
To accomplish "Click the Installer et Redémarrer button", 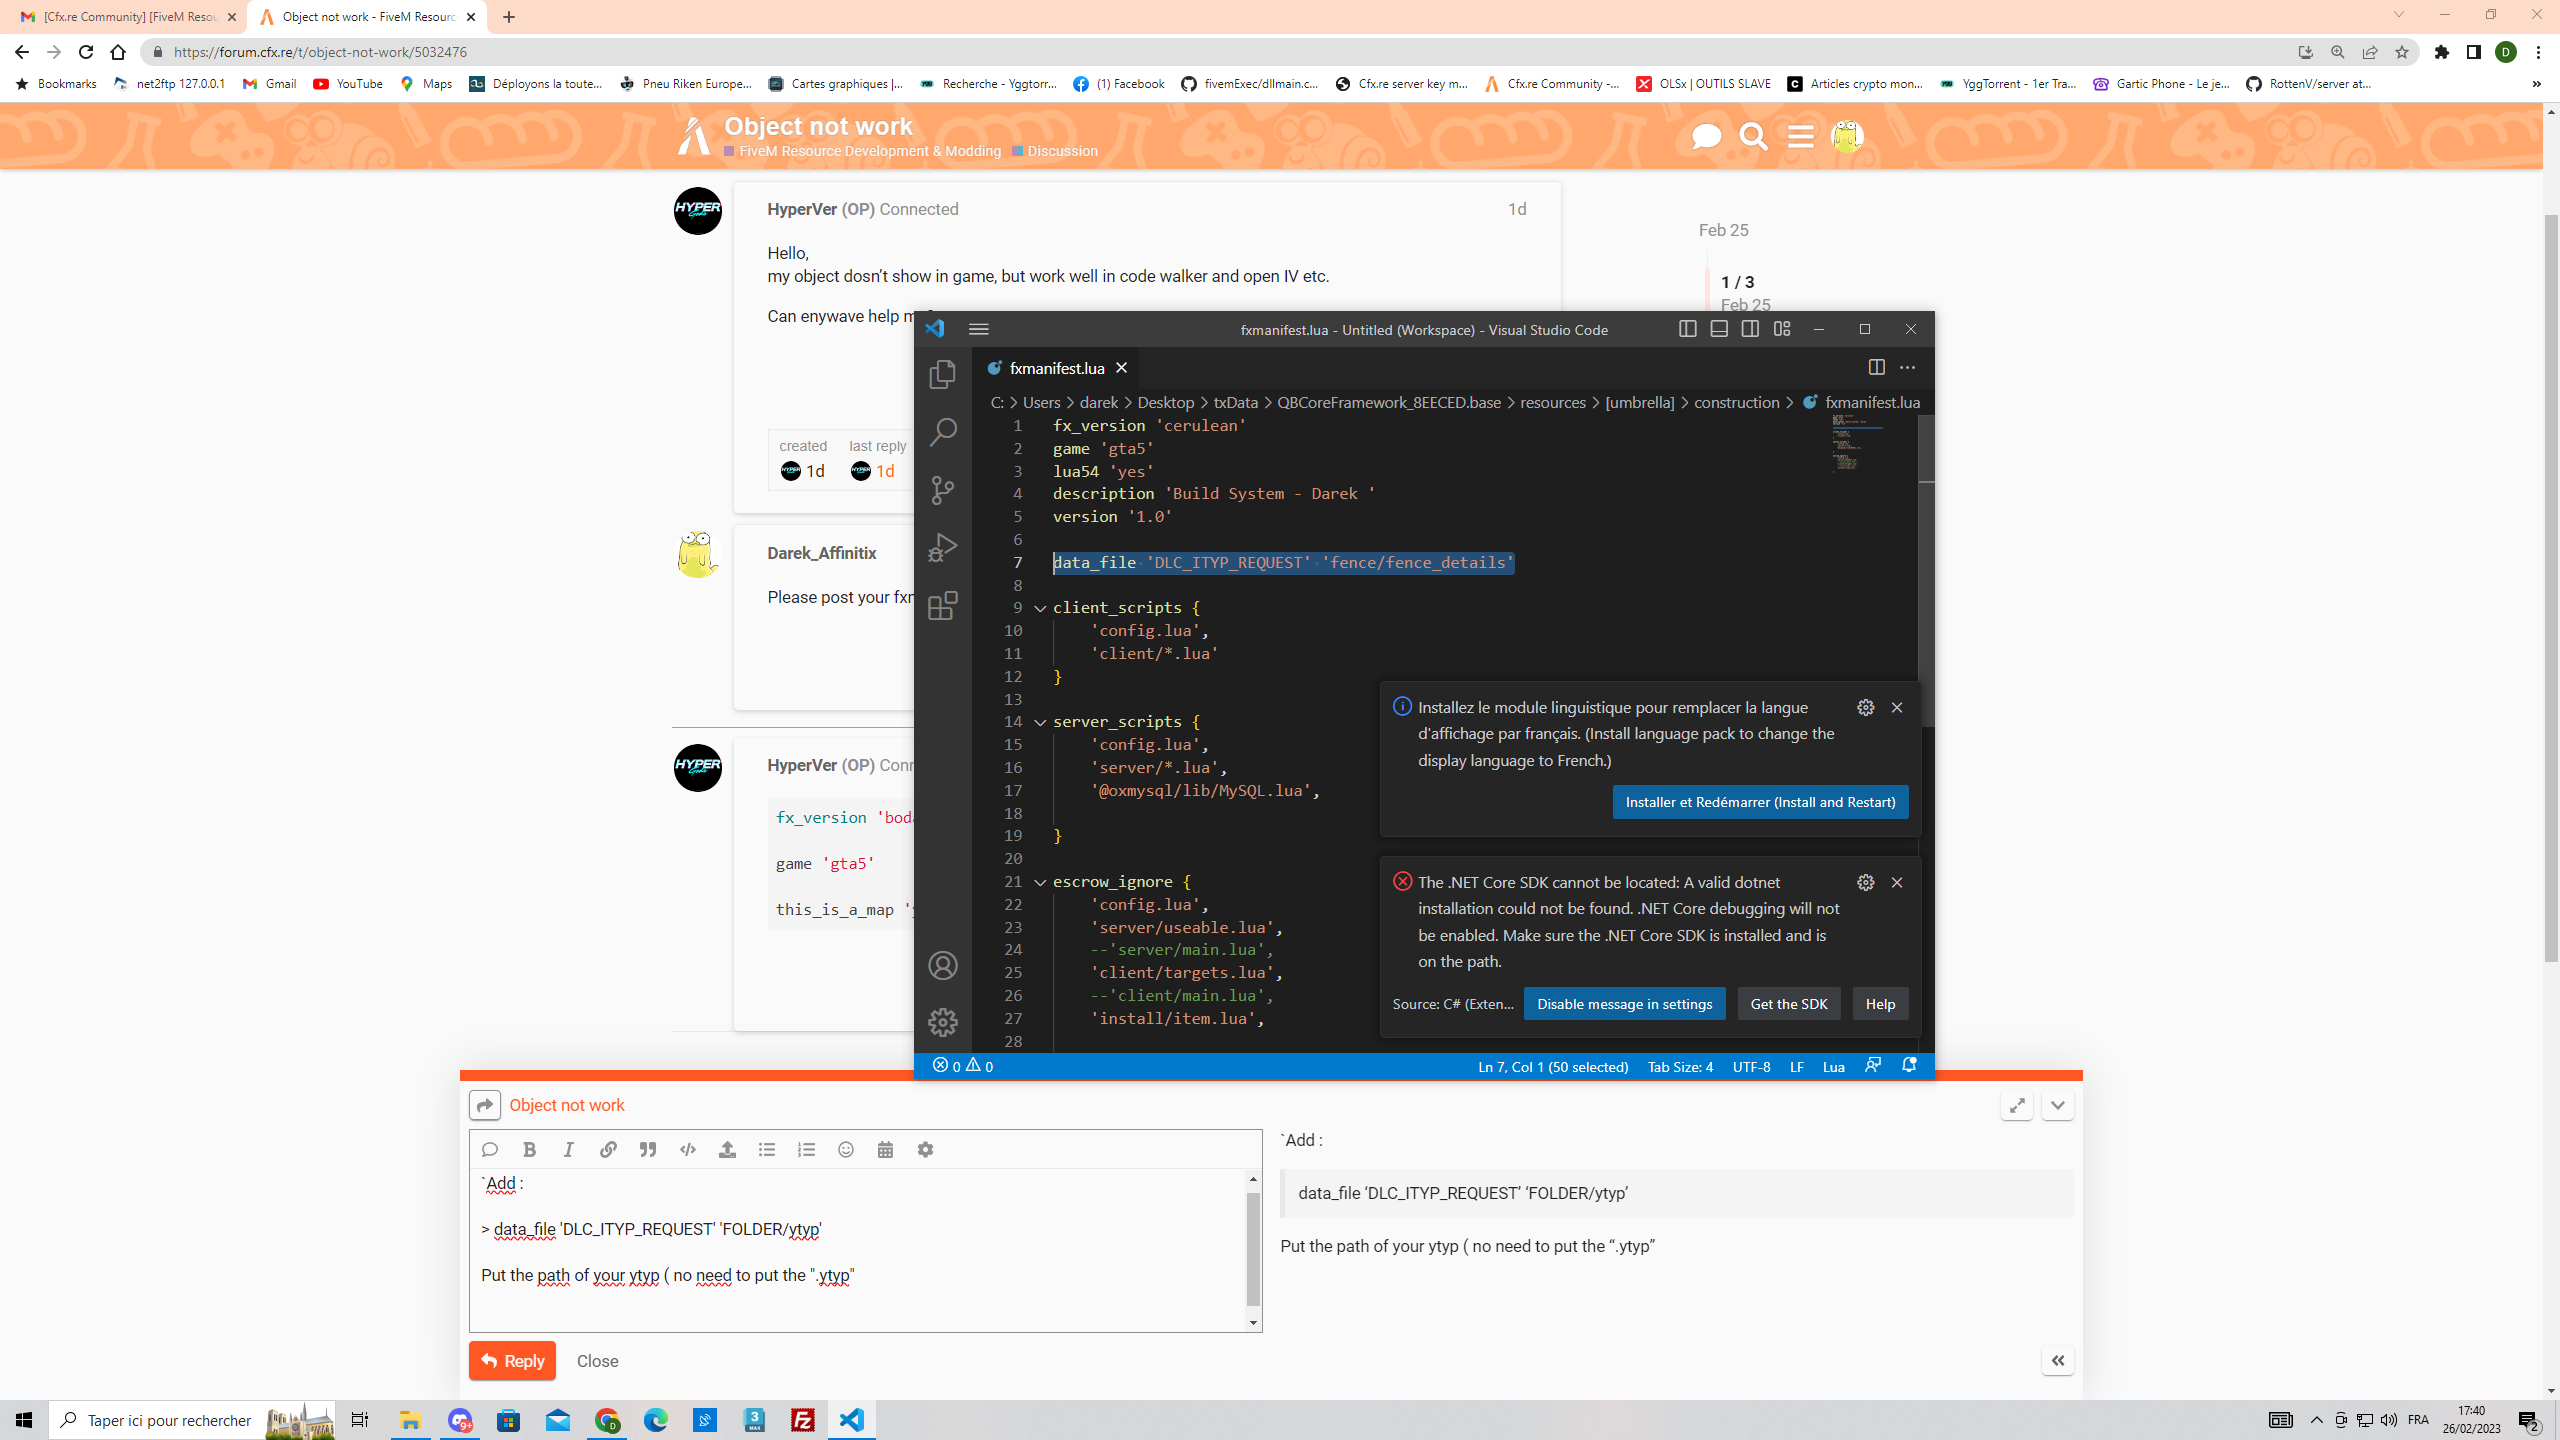I will pyautogui.click(x=1759, y=801).
